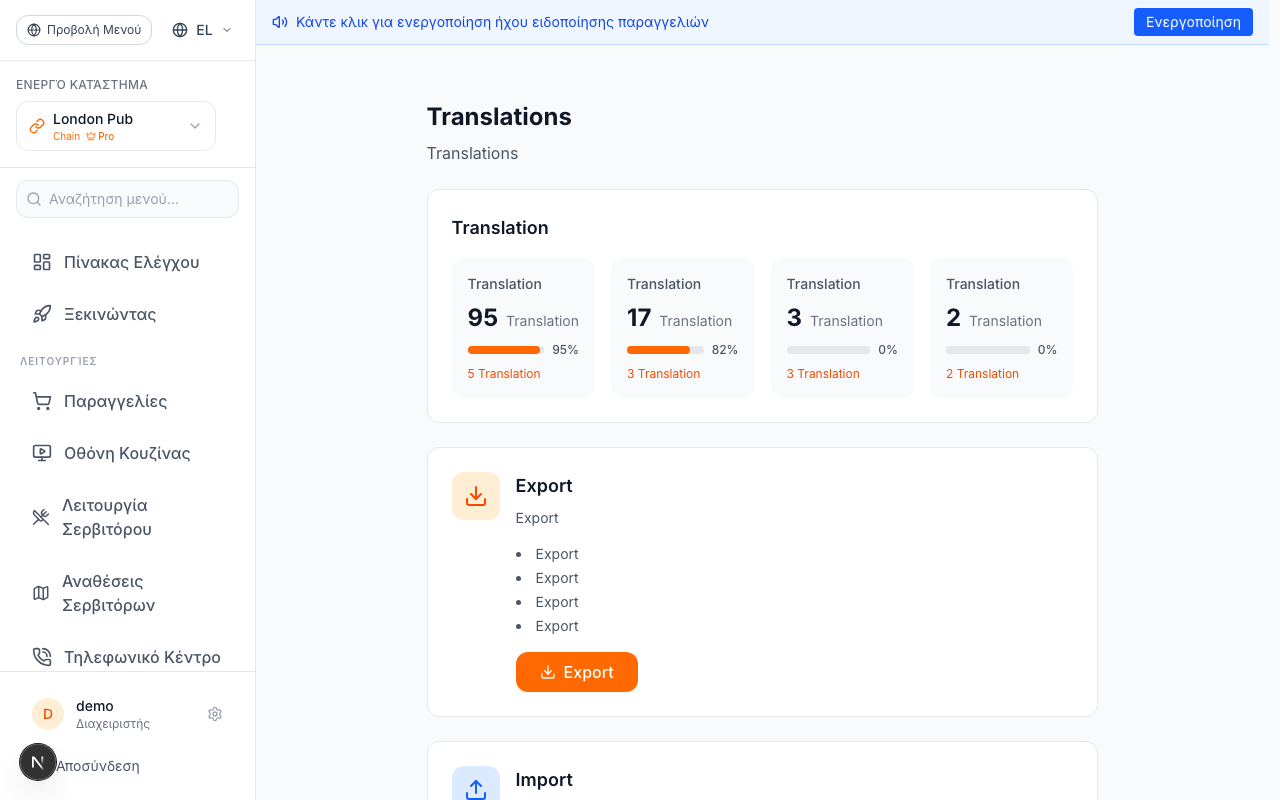1280x800 pixels.
Task: Click the blue upload icon in Import card
Action: coord(476,788)
